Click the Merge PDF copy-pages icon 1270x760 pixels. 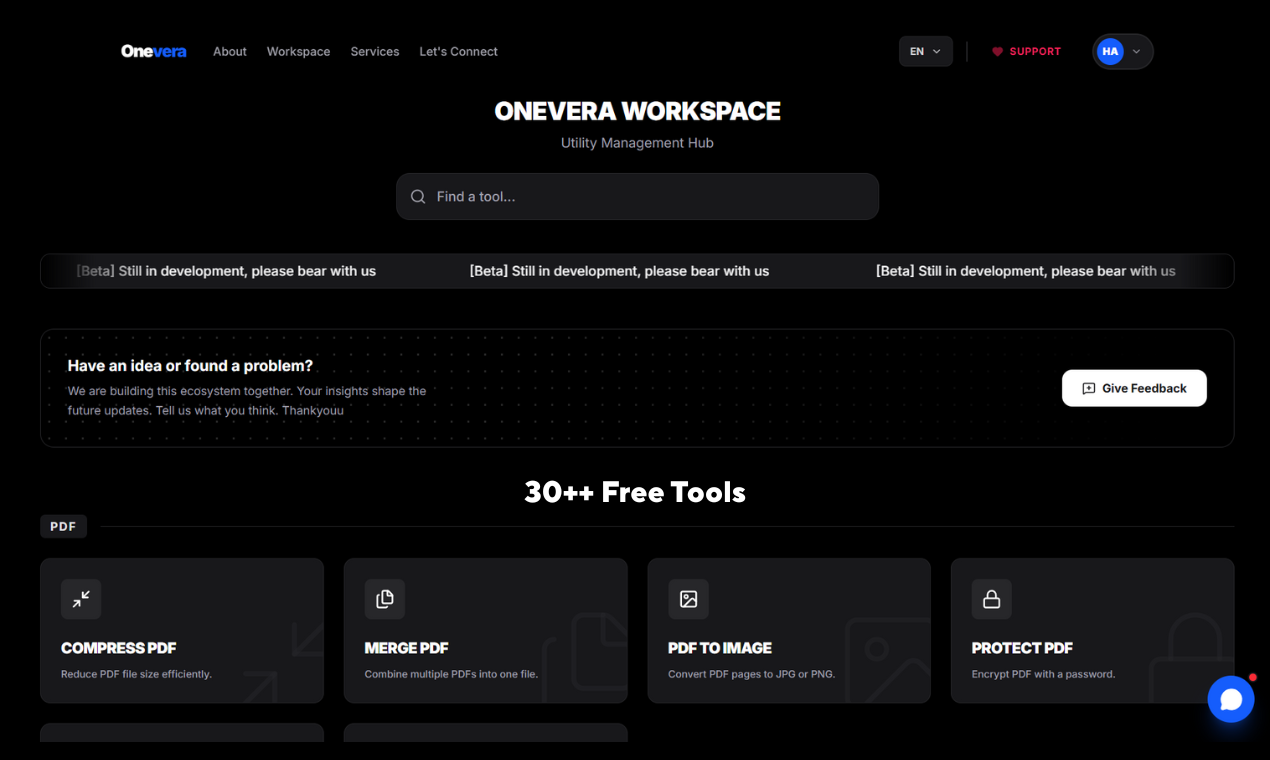(x=385, y=599)
